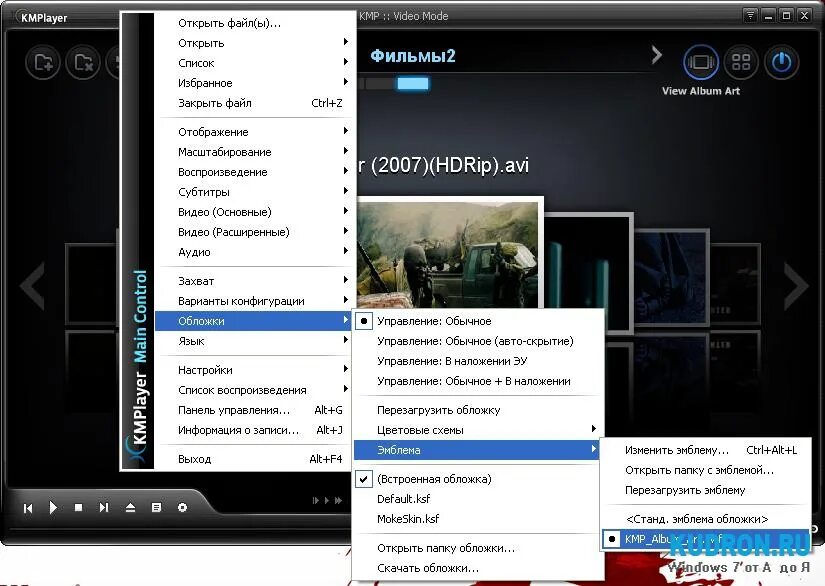The height and width of the screenshot is (586, 825).
Task: Open 'Видео (Основные)' menu entry
Action: coord(255,211)
